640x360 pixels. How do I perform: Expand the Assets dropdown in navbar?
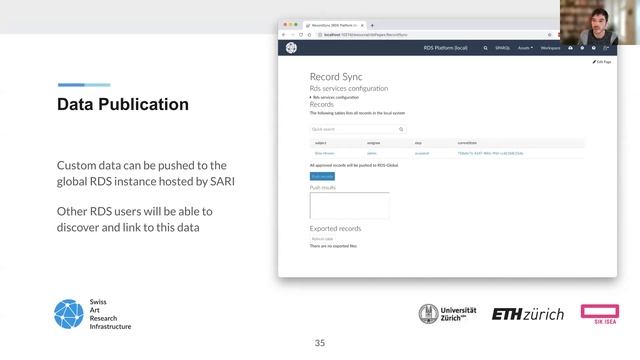click(x=525, y=48)
